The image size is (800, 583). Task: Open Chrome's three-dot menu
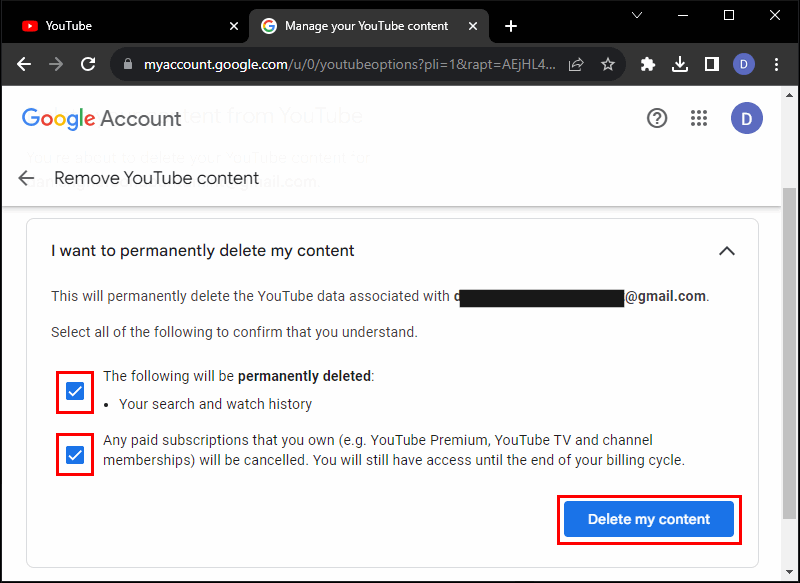777,65
